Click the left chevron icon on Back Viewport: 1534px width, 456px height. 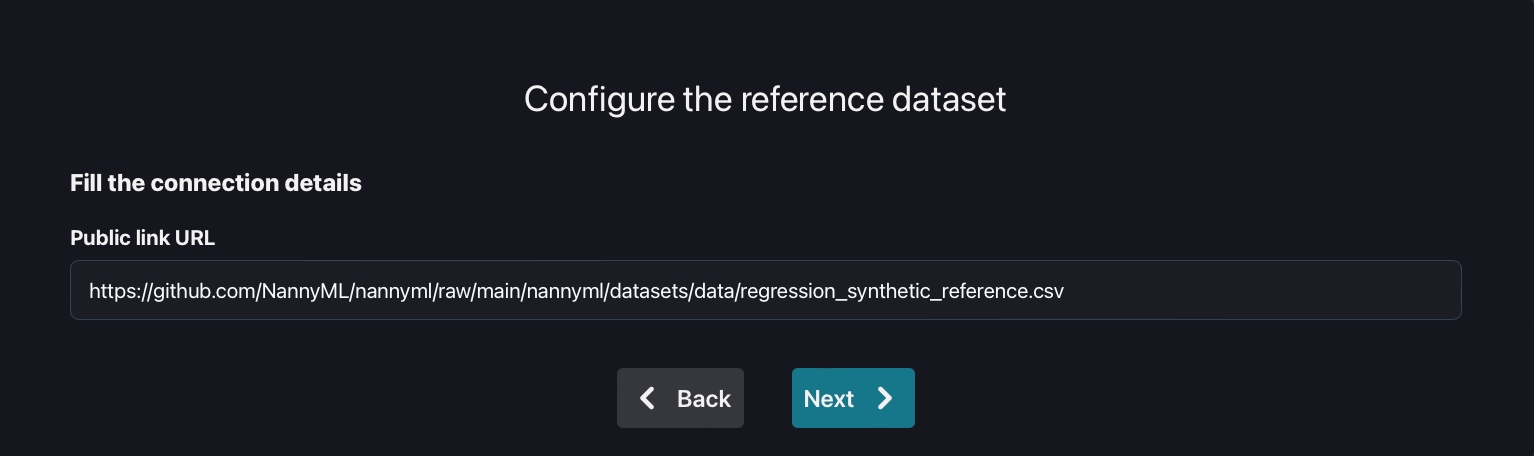(648, 398)
